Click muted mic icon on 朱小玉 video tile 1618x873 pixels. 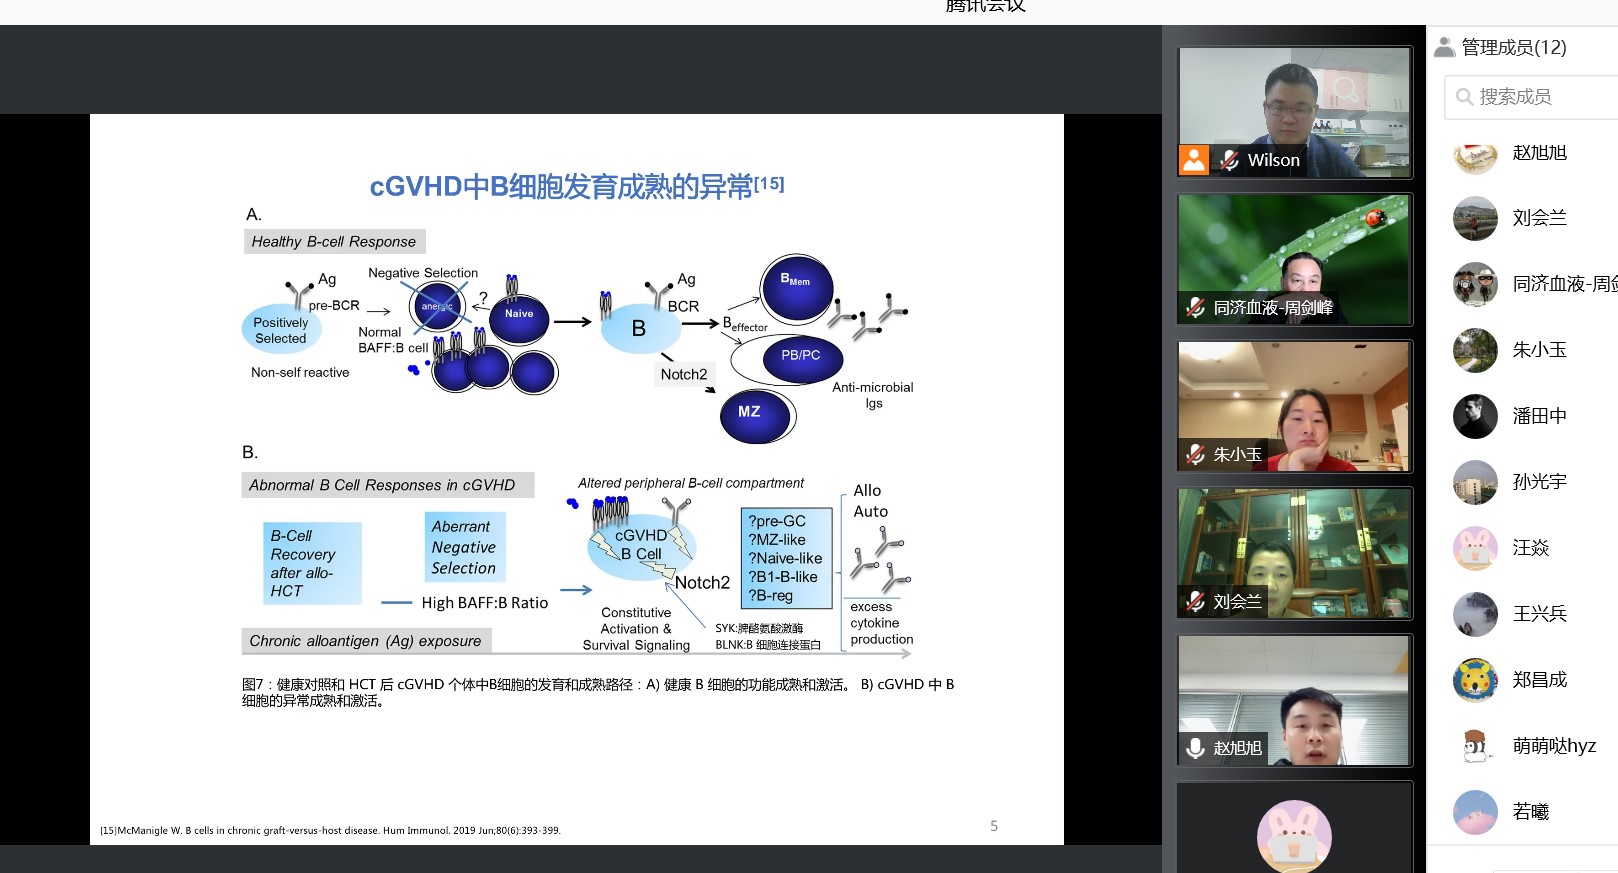(x=1195, y=455)
